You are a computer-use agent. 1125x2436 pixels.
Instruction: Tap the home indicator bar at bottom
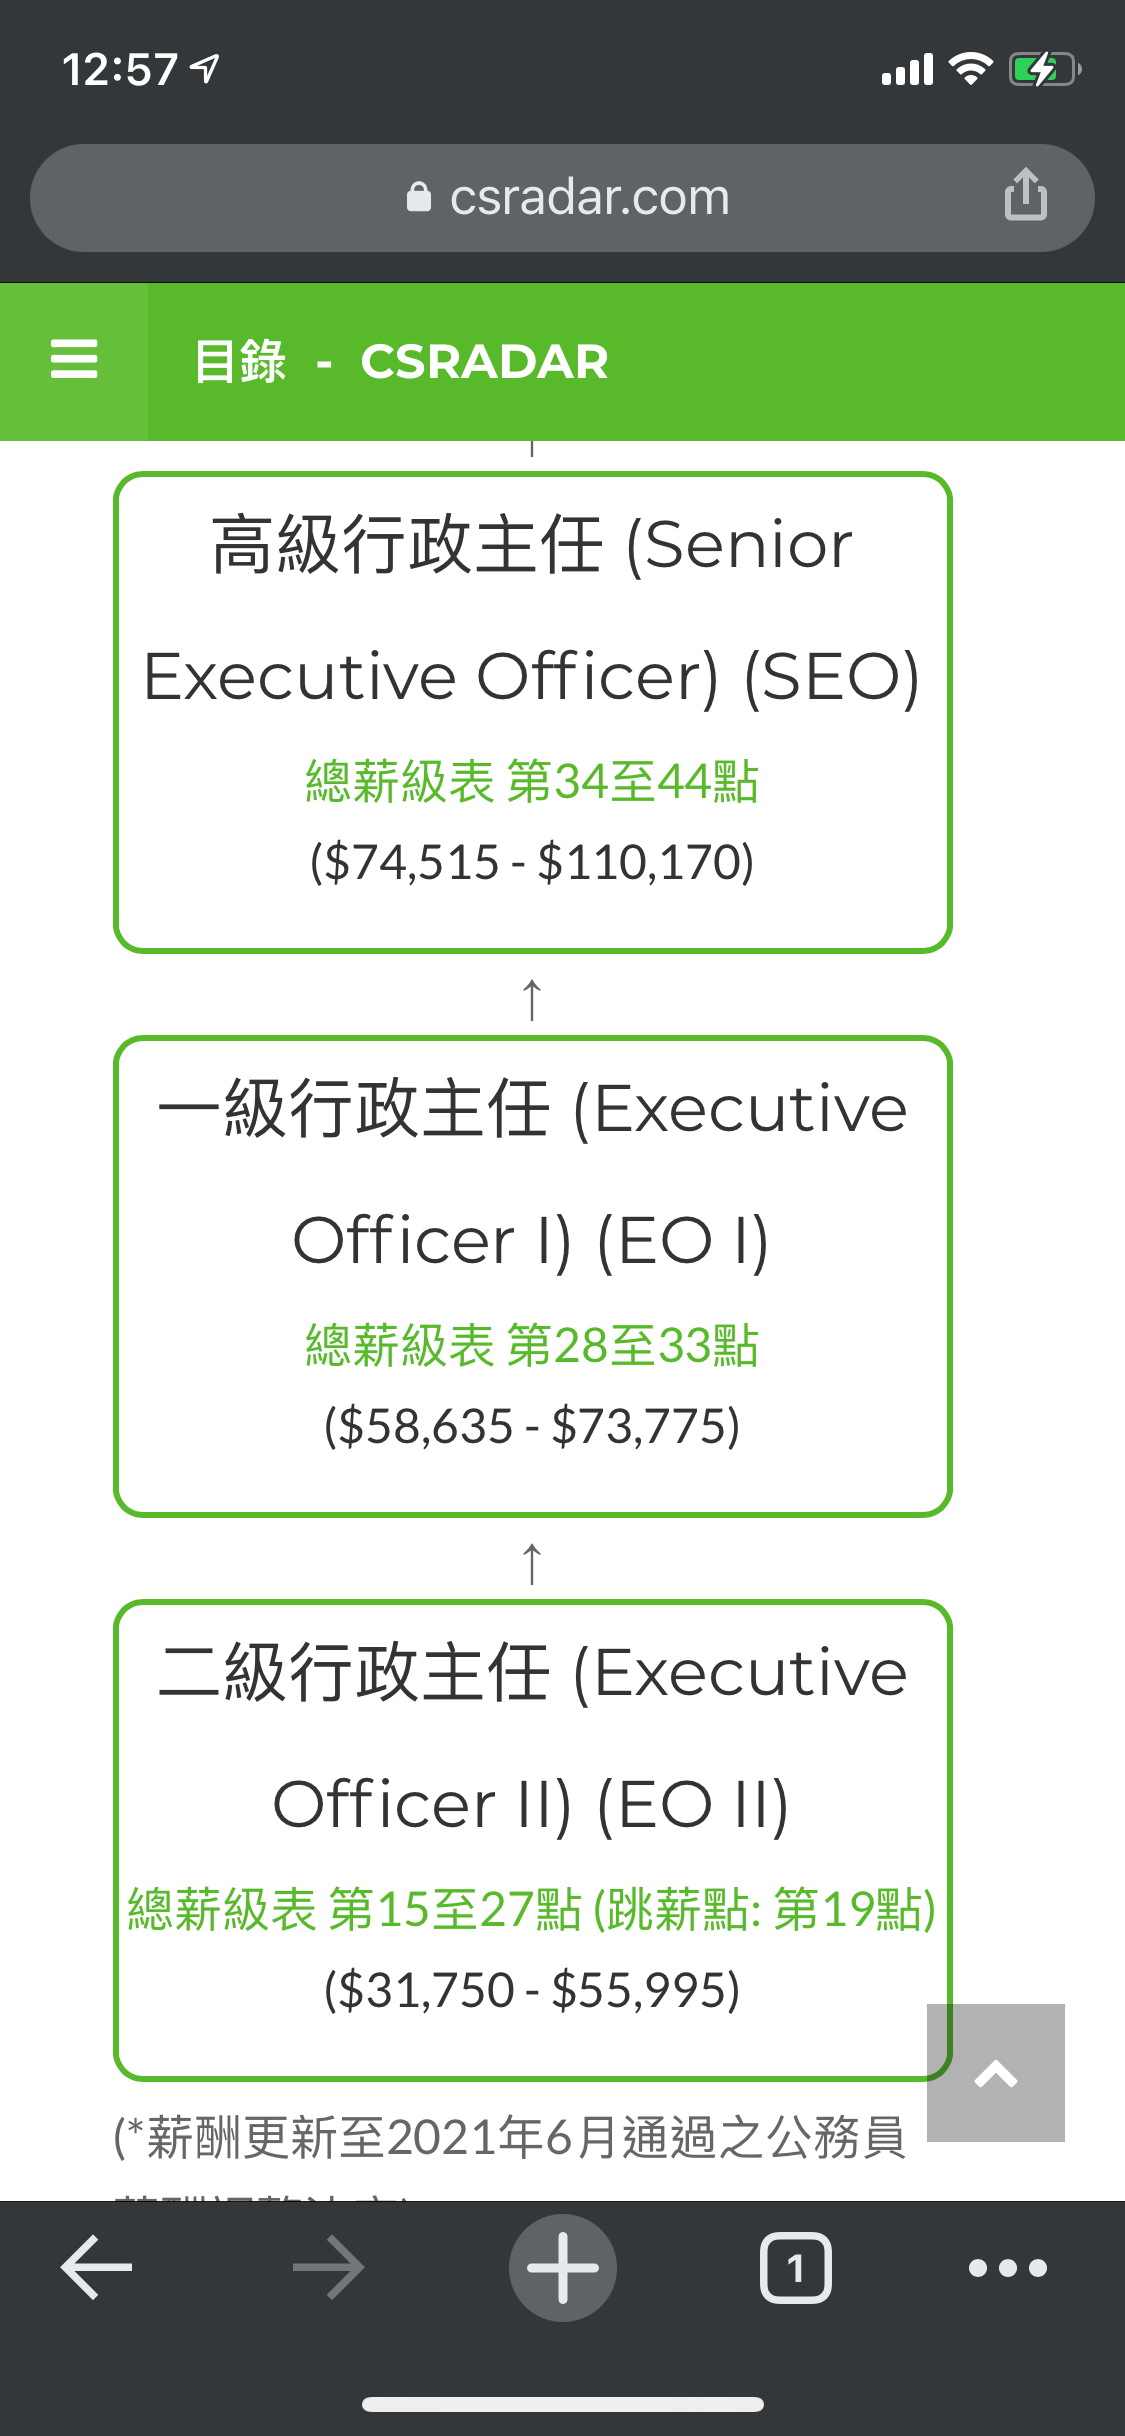(563, 2404)
